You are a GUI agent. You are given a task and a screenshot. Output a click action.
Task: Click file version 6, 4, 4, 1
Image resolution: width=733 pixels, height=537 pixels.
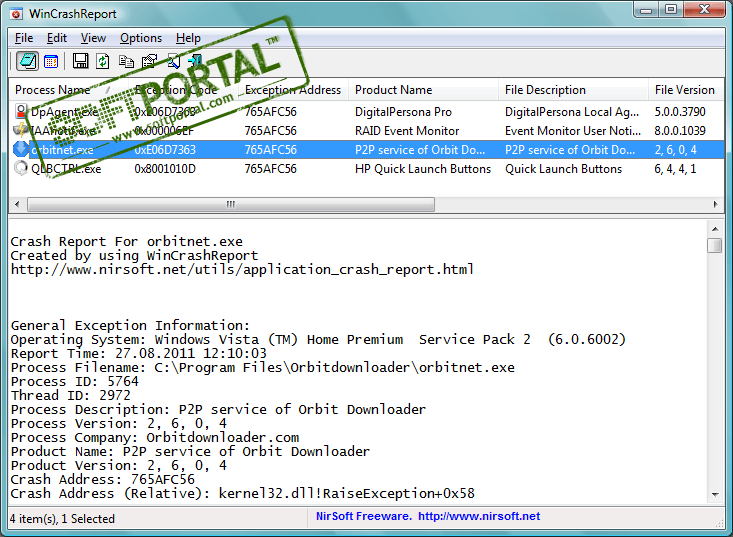[x=676, y=169]
